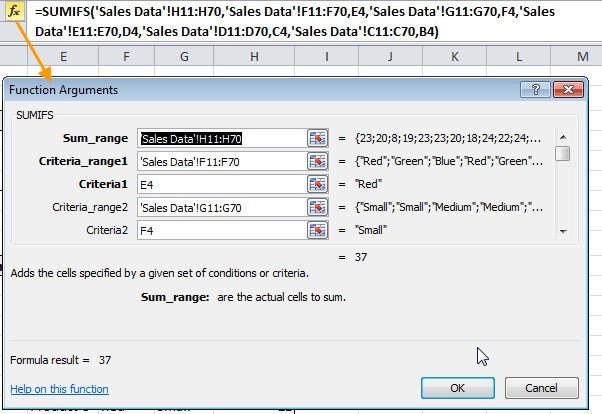Click the Criteria_range2 text box
This screenshot has width=602, height=414.
220,207
